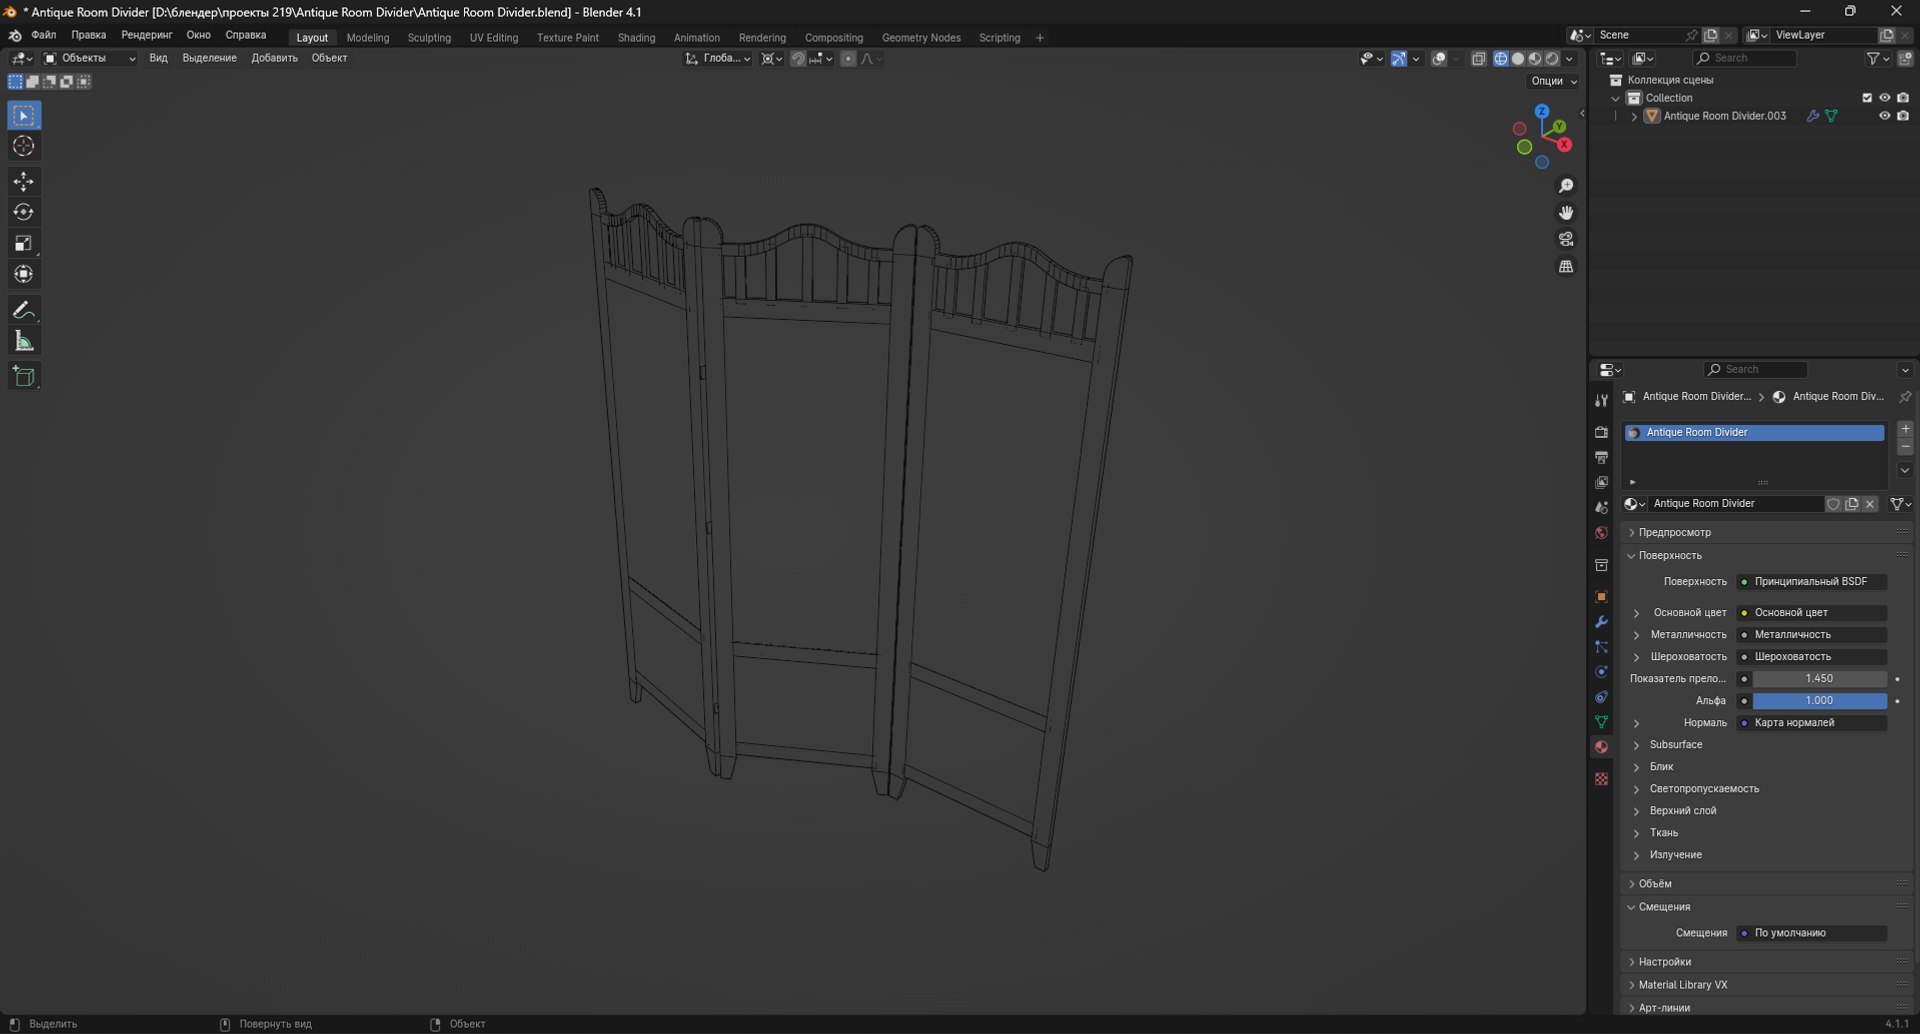The image size is (1920, 1034).
Task: Disable Antique Room Divider.003 in renders
Action: 1903,116
